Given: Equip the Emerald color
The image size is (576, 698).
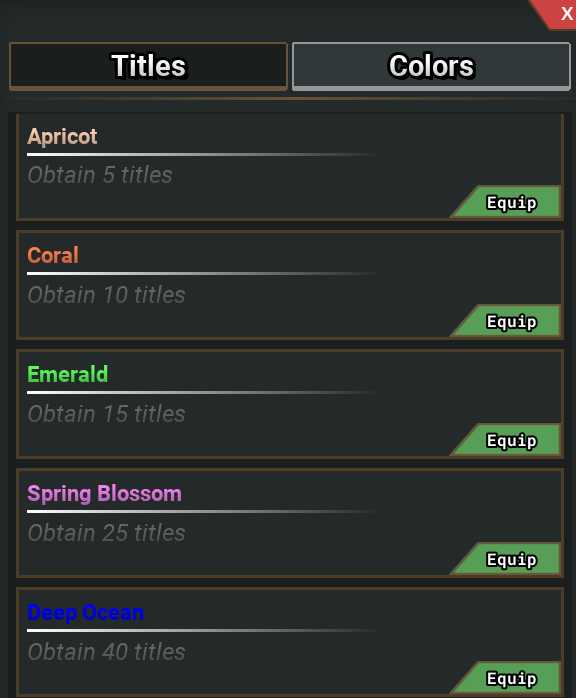Looking at the screenshot, I should pos(506,440).
